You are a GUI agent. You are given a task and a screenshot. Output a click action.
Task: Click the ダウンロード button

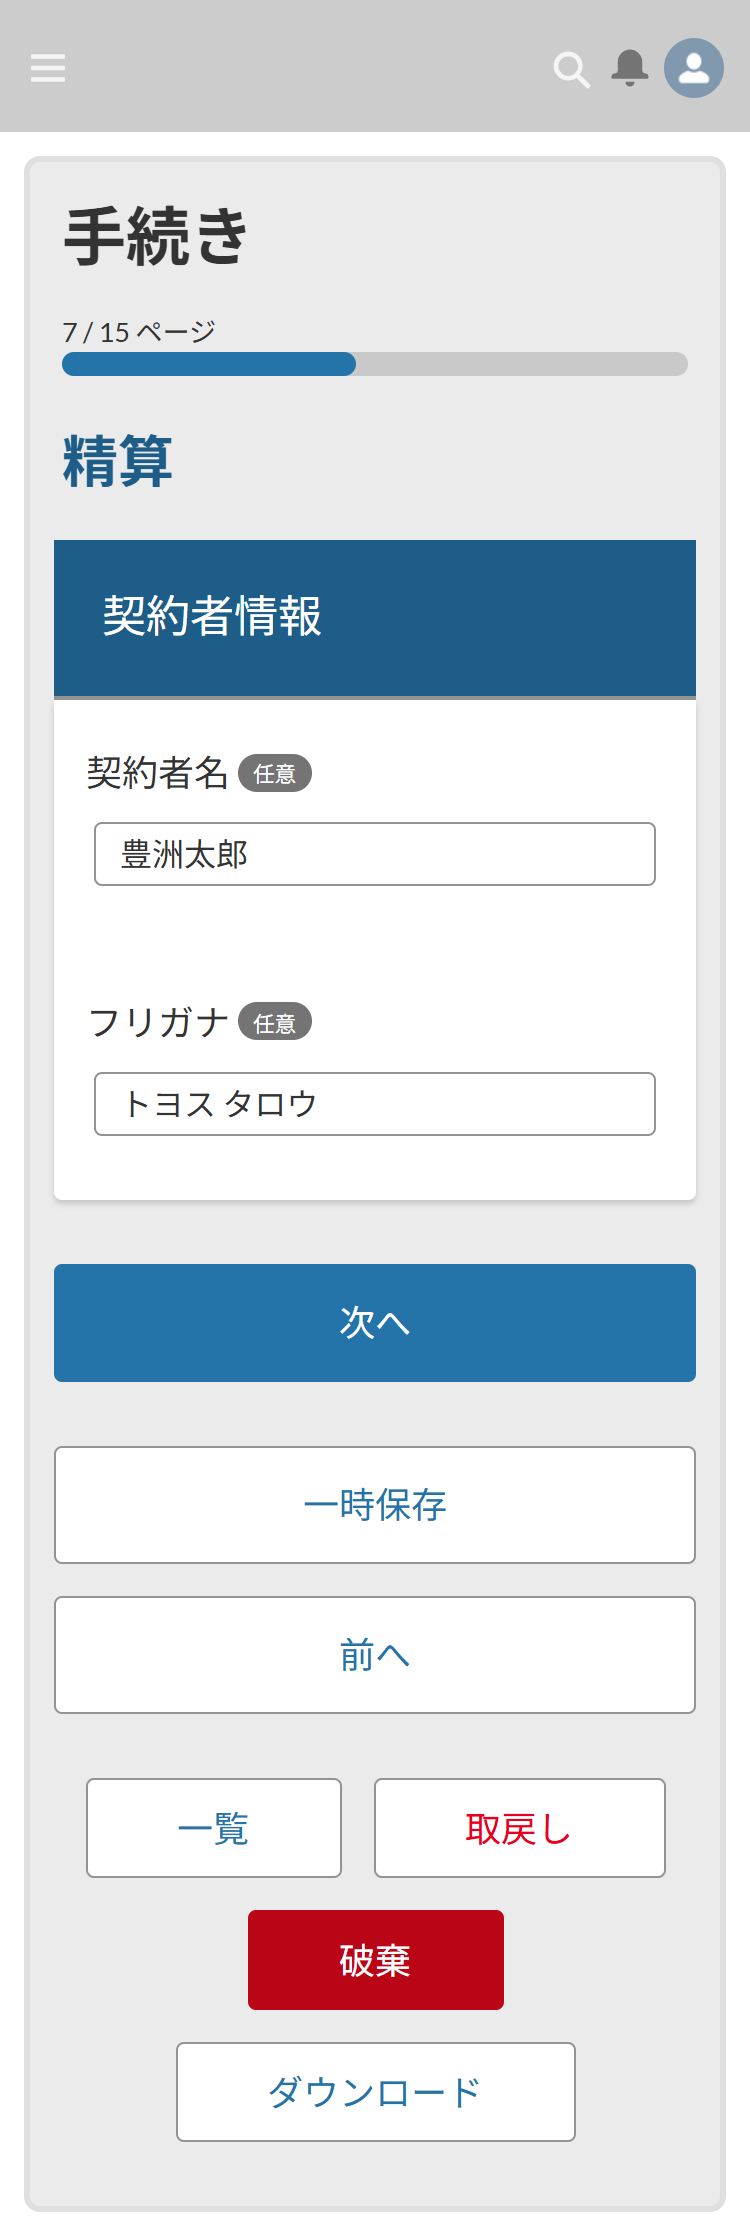[x=376, y=2092]
